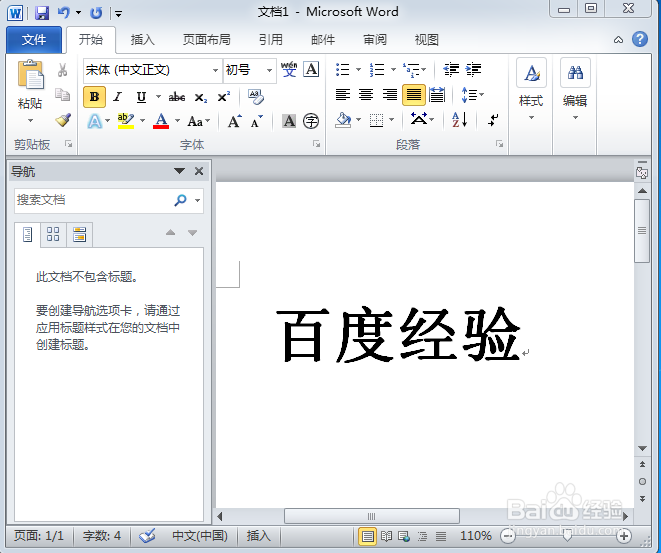Viewport: 661px width, 553px height.
Task: Switch to View (视图) tab
Action: click(x=427, y=40)
